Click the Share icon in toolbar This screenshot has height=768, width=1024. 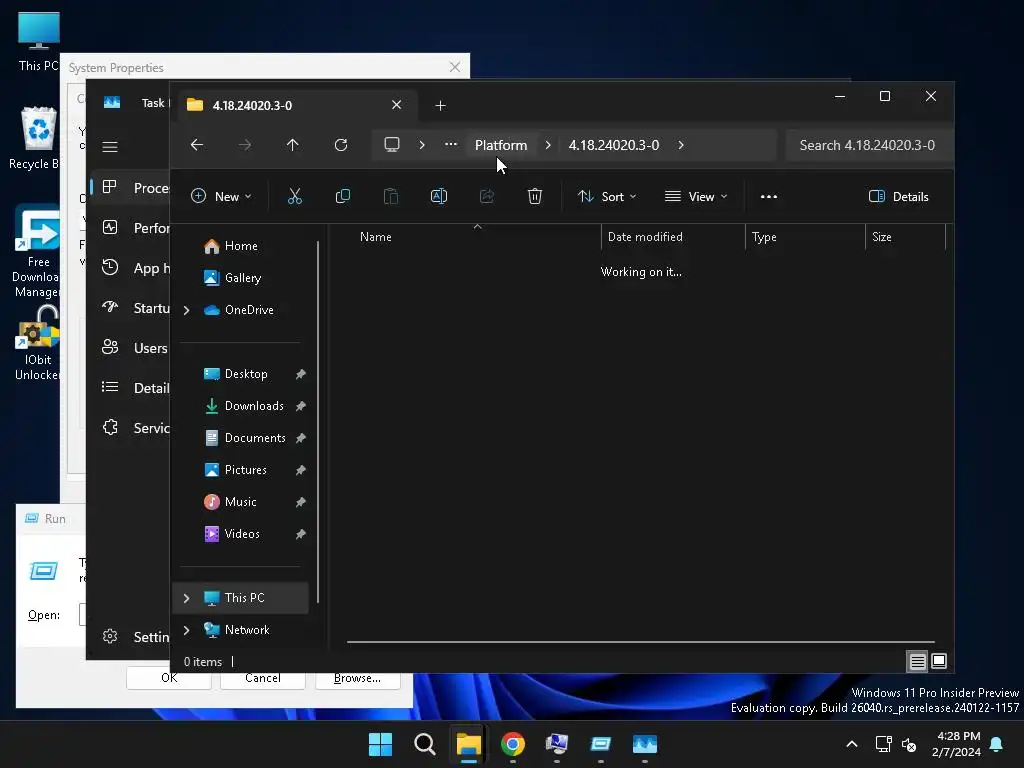click(x=487, y=196)
